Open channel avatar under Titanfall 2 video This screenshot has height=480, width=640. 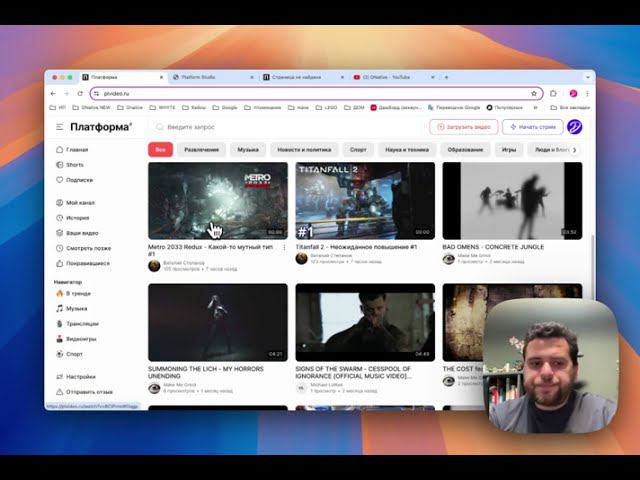pyautogui.click(x=302, y=258)
